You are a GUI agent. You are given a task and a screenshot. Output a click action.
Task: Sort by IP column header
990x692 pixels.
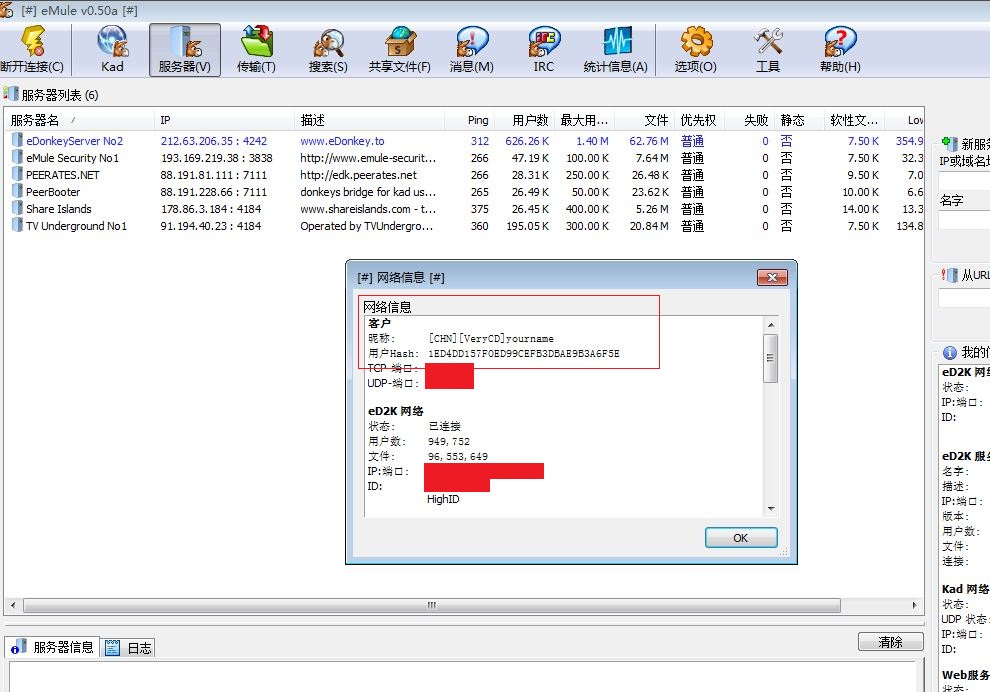224,120
